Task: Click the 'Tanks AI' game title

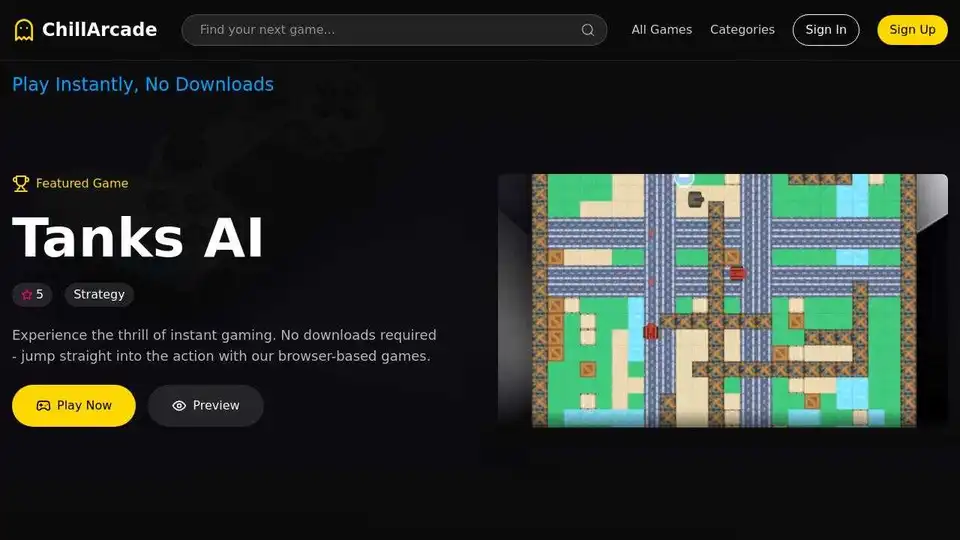Action: click(x=138, y=238)
